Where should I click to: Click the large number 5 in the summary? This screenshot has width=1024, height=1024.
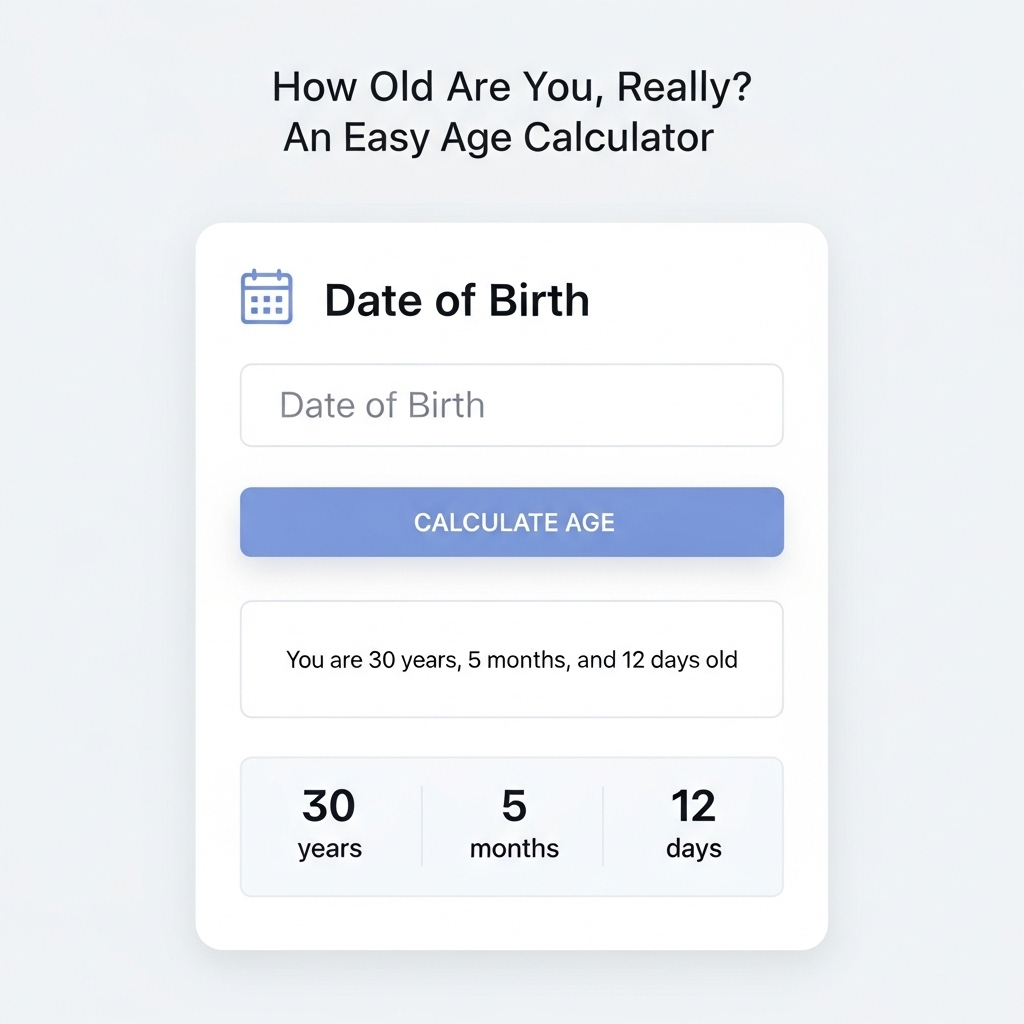click(514, 805)
